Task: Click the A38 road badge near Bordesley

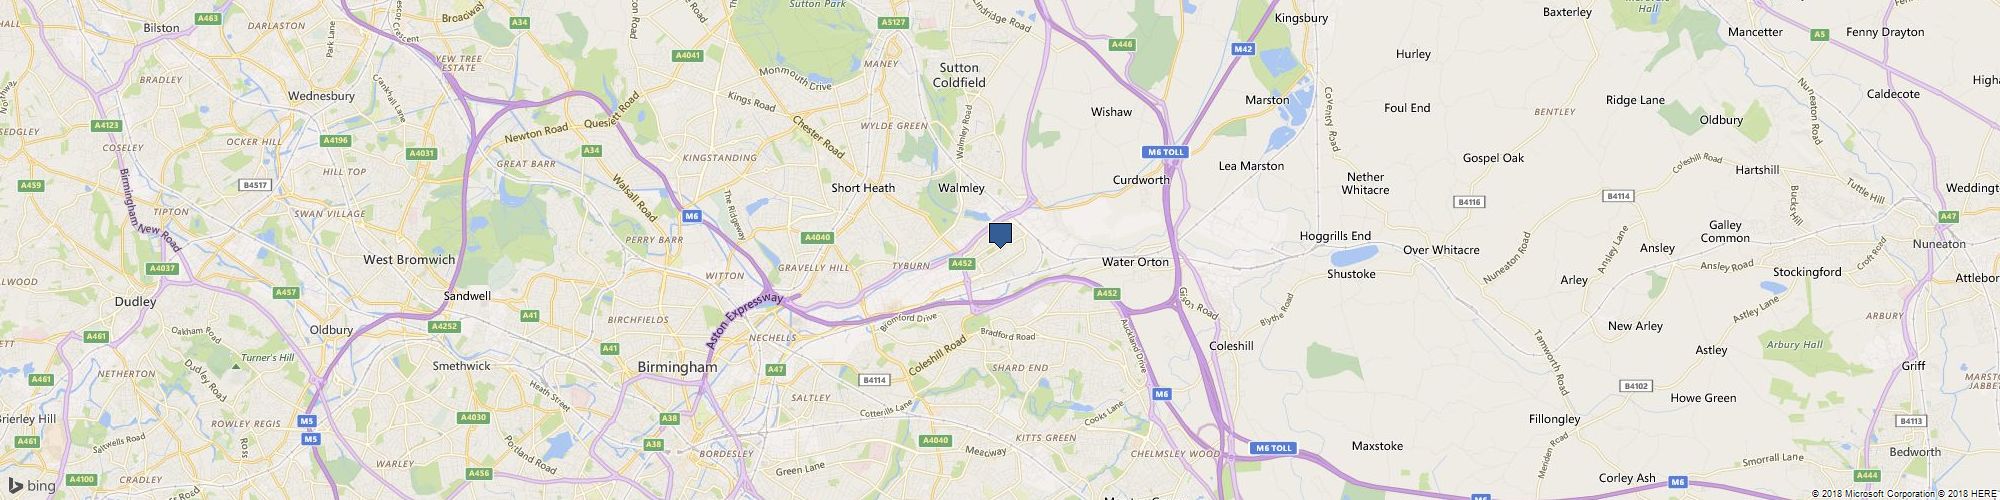Action: pos(654,444)
